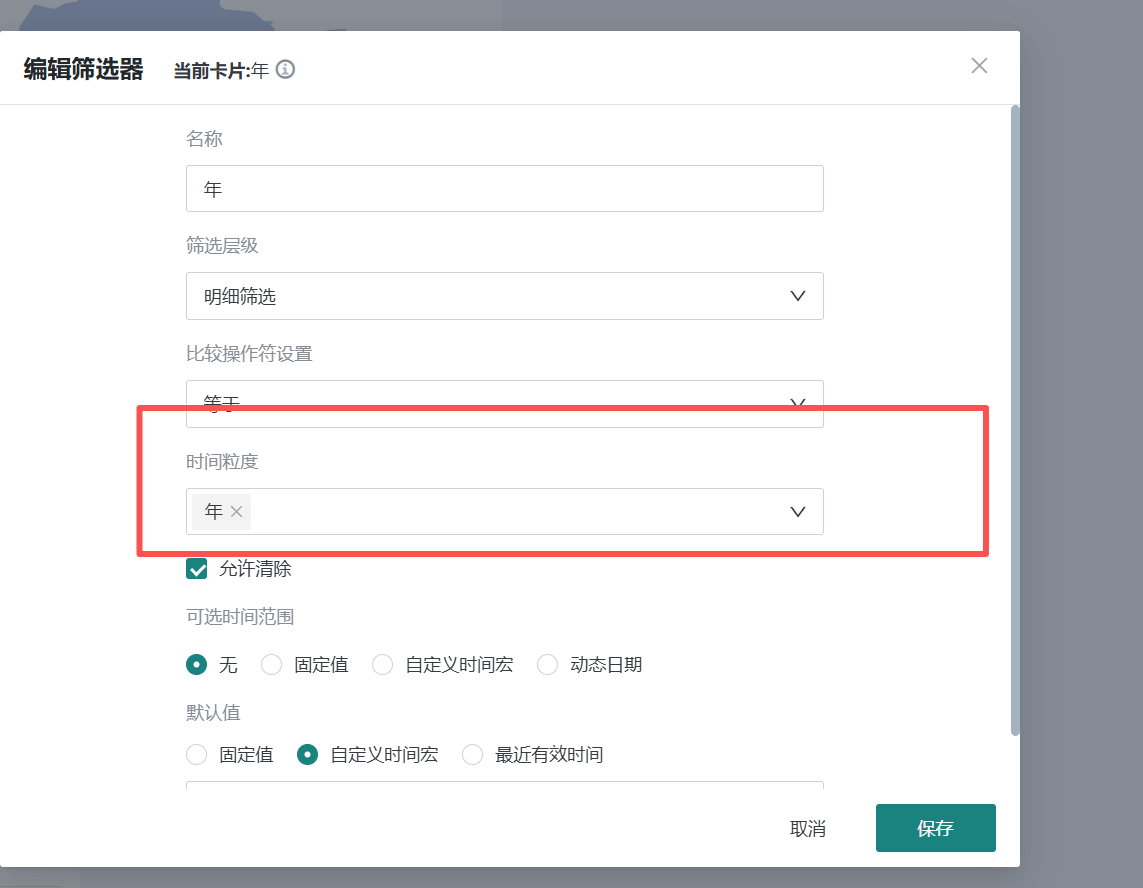This screenshot has width=1143, height=888.
Task: Click the 取消 button
Action: (808, 829)
